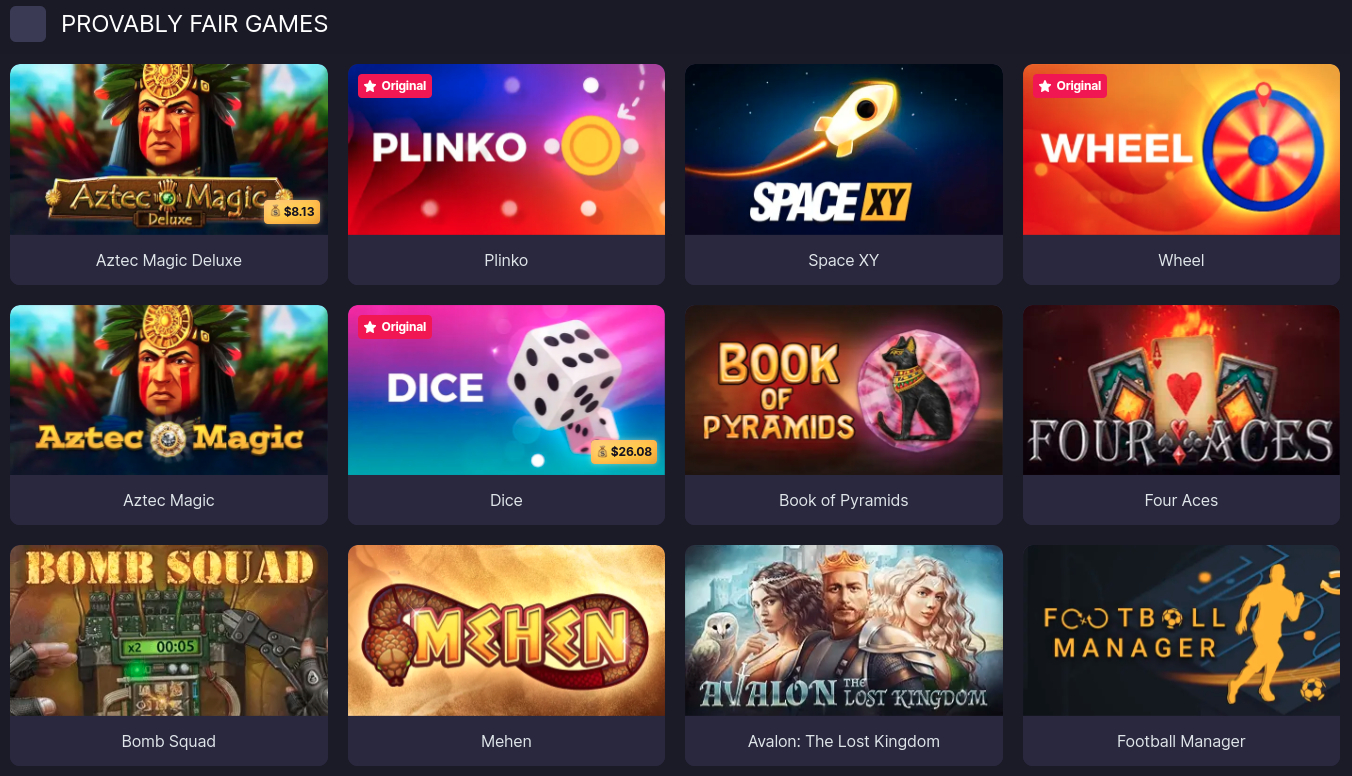Open the Aztec Magic Deluxe game thumbnail
The width and height of the screenshot is (1352, 776).
tap(169, 150)
